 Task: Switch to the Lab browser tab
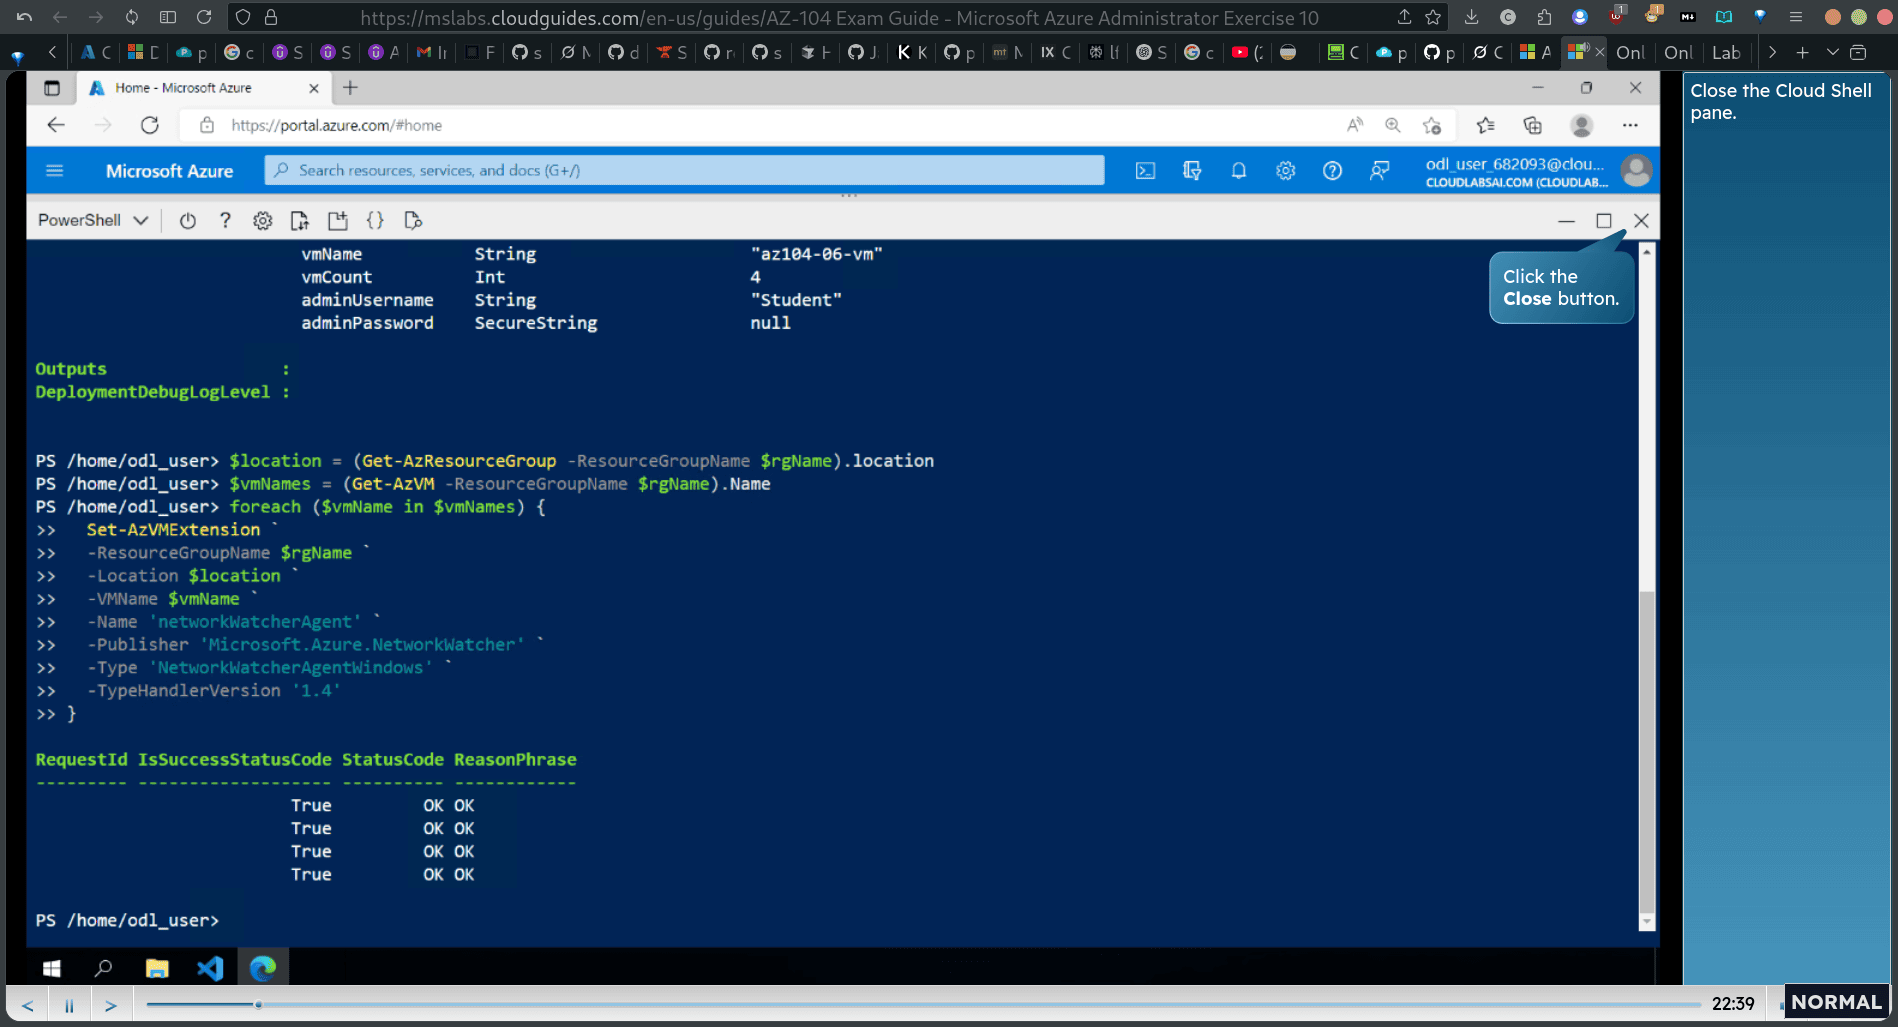[x=1726, y=52]
